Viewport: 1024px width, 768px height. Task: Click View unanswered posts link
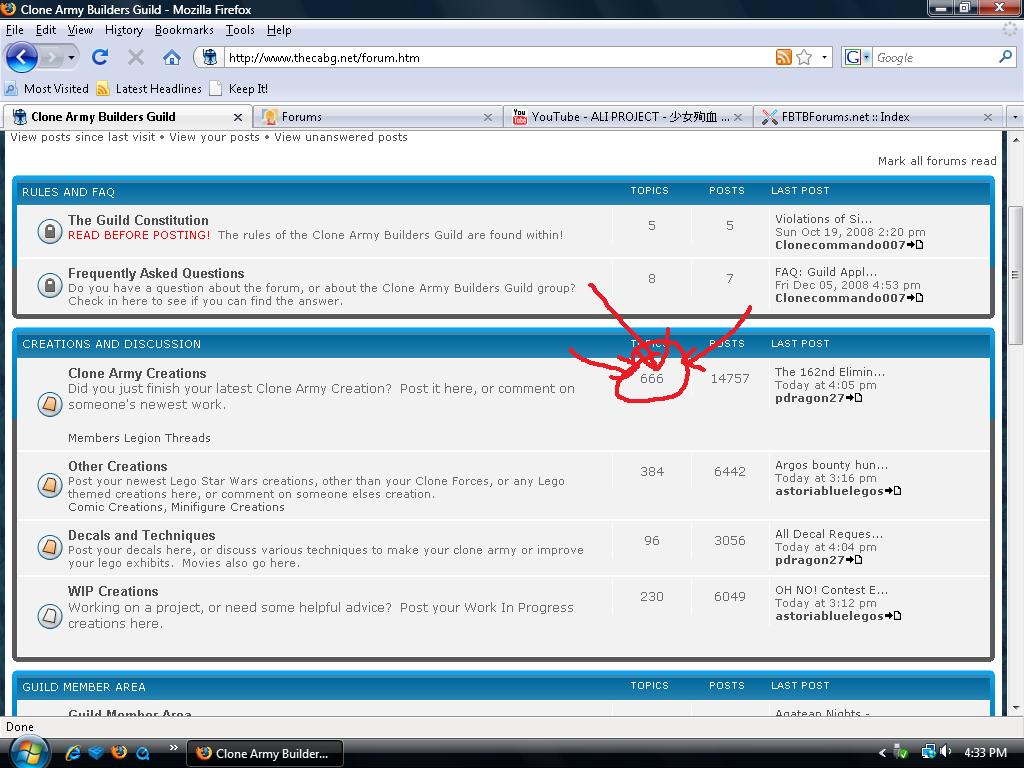341,137
